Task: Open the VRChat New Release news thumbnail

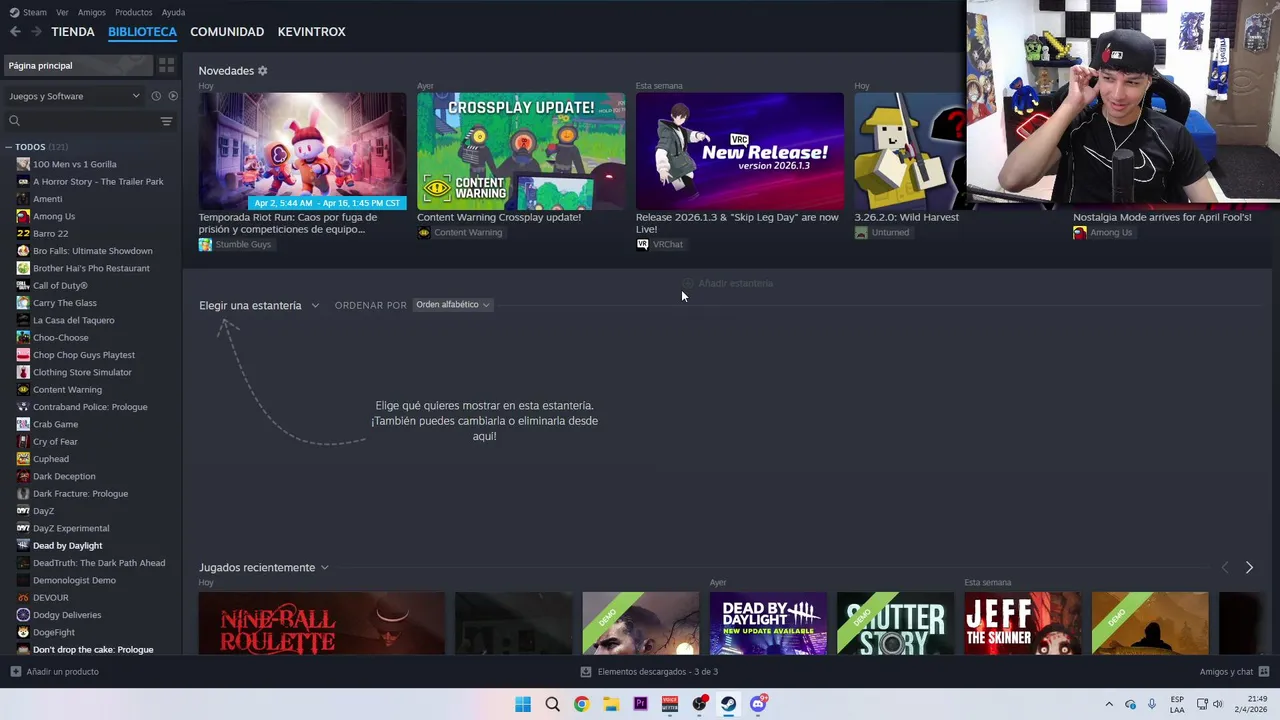Action: [739, 151]
